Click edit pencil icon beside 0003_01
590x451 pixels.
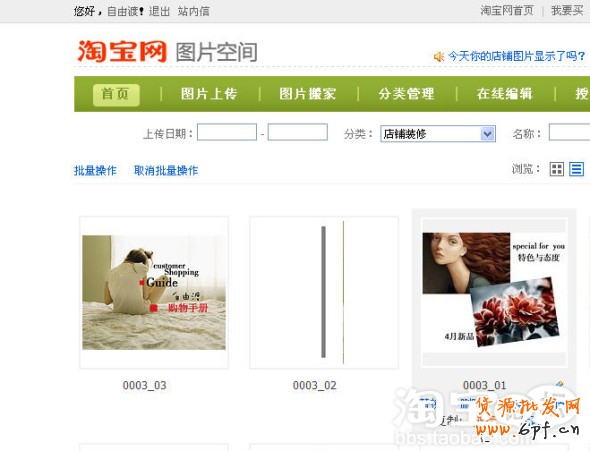560,384
